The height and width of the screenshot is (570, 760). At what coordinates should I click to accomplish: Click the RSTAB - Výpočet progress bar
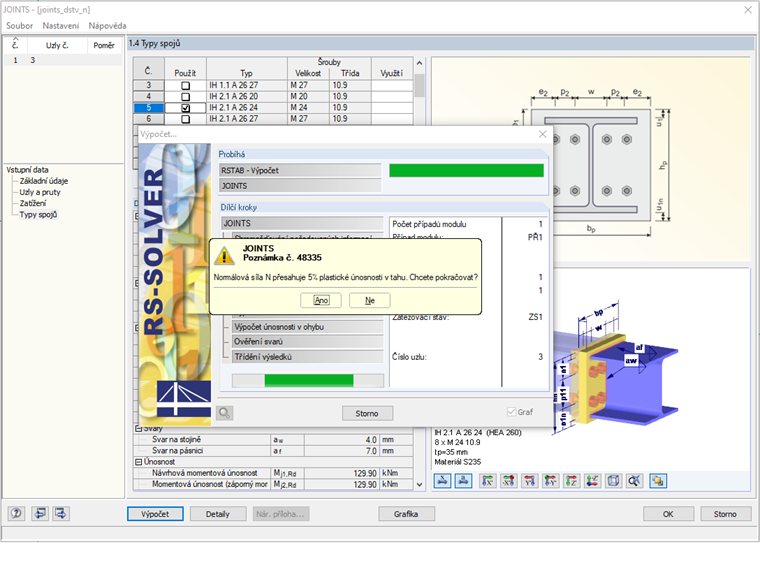point(466,171)
